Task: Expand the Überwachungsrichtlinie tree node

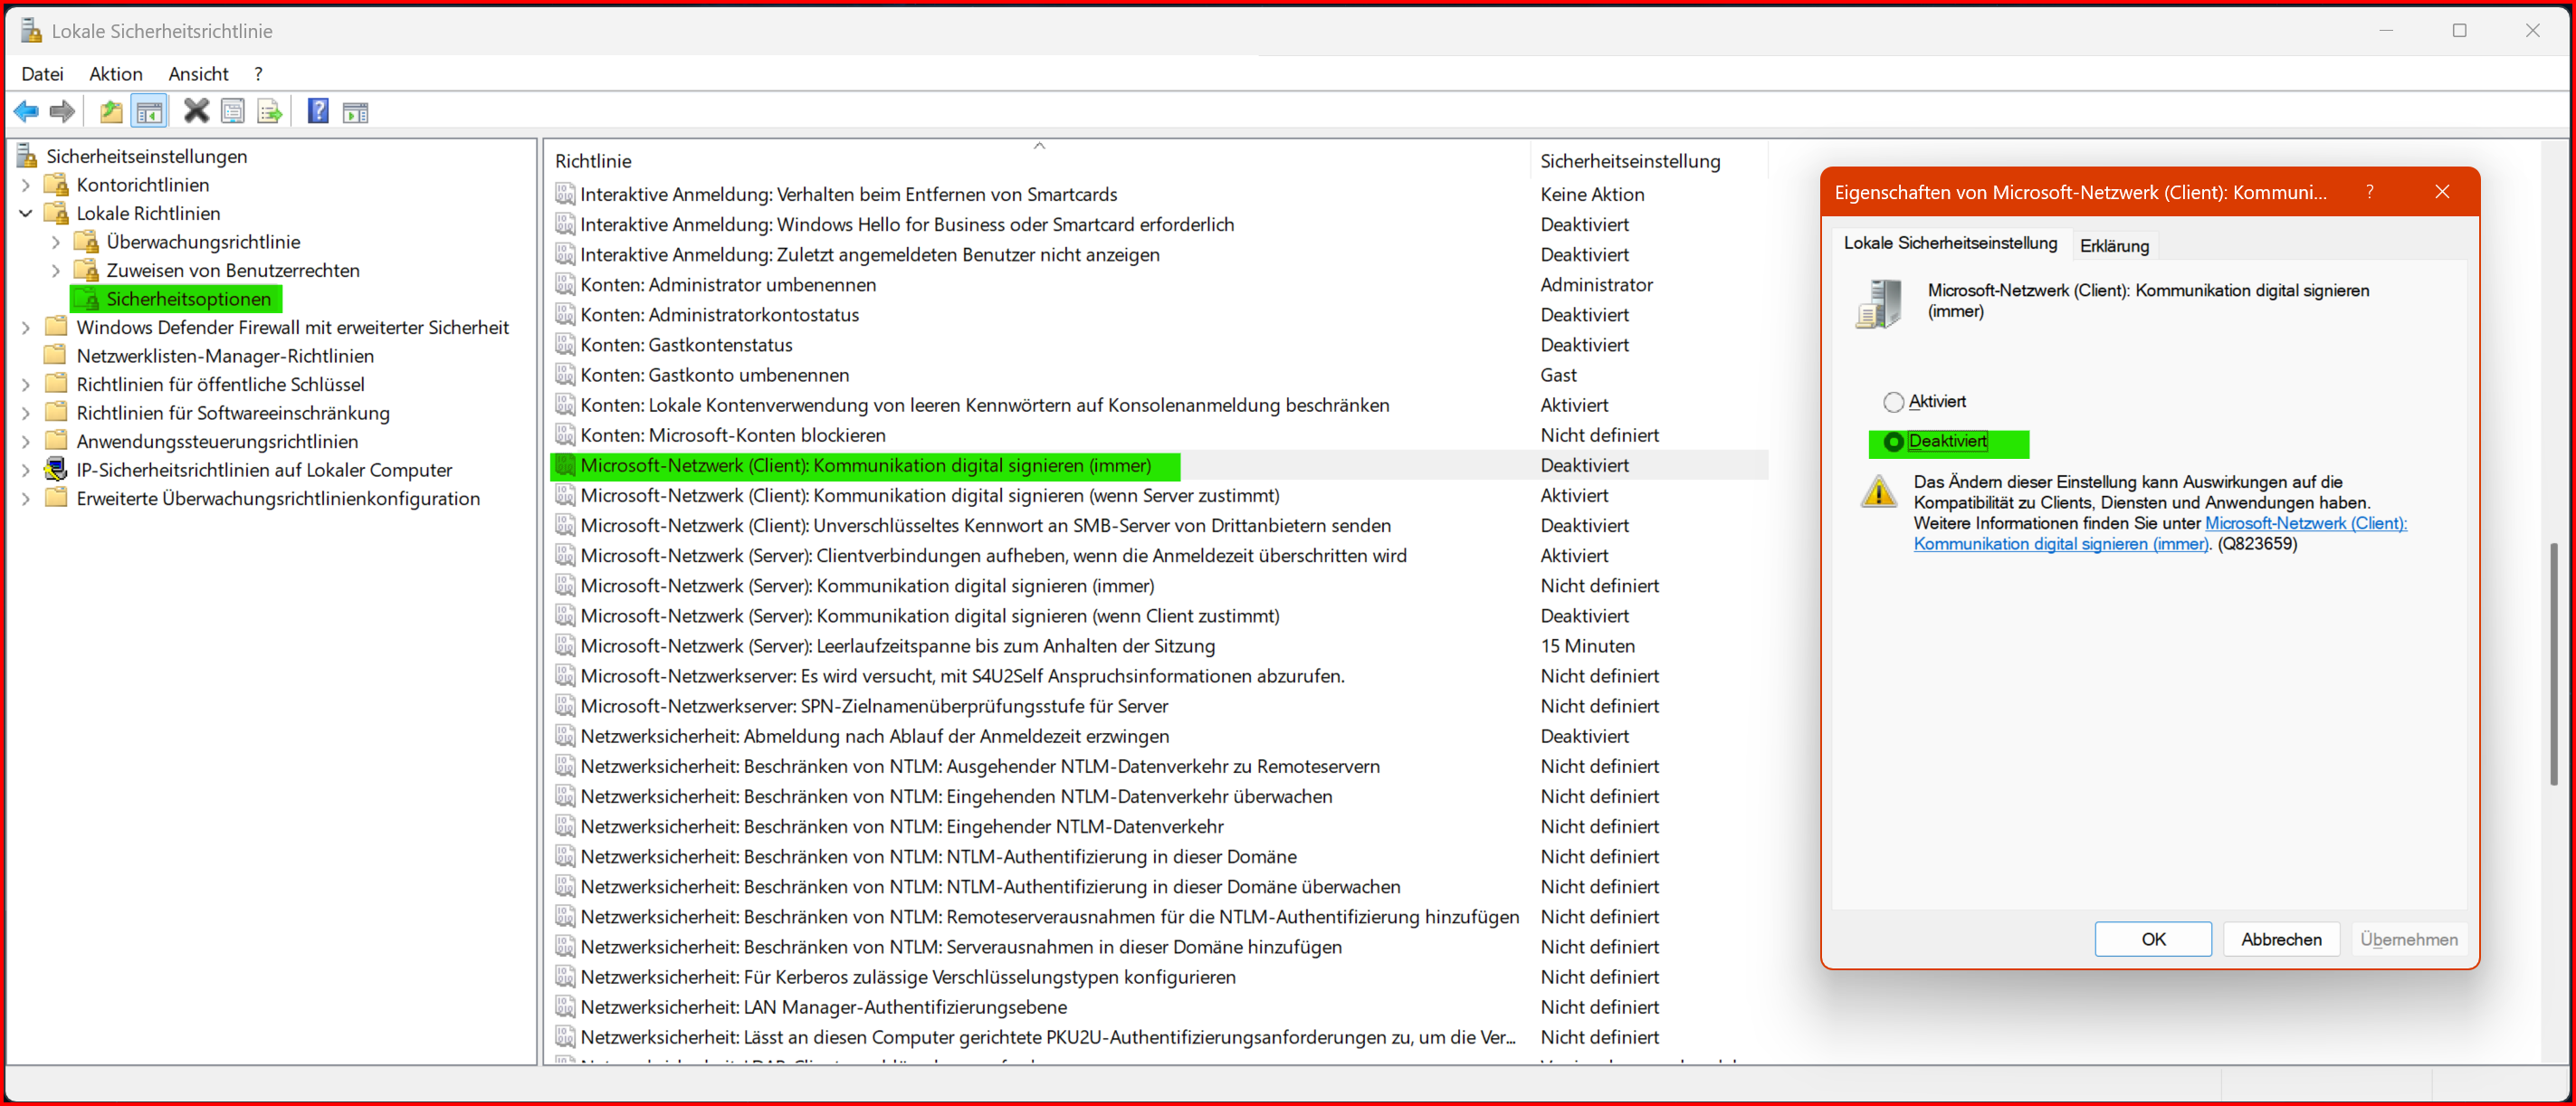Action: (56, 242)
